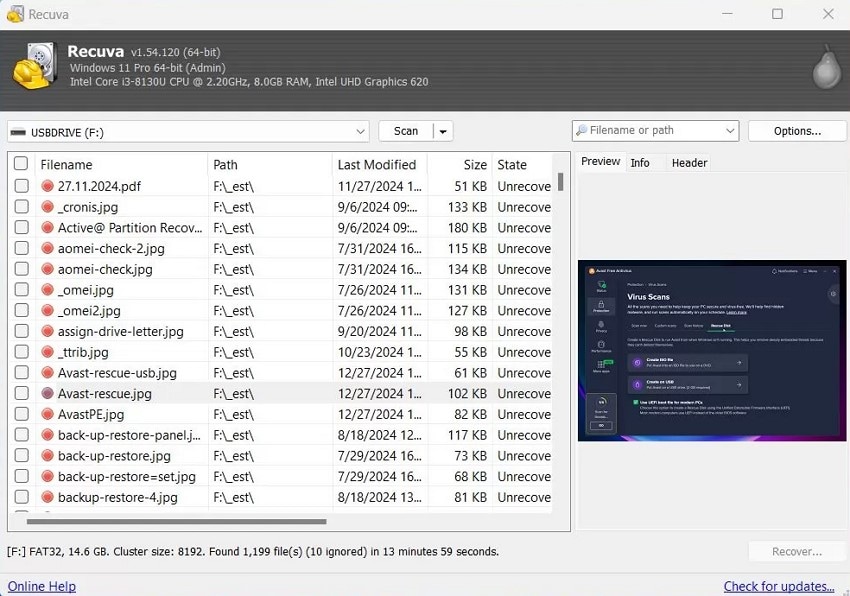This screenshot has height=596, width=850.
Task: Click the Avast preview image thumbnail
Action: (711, 350)
